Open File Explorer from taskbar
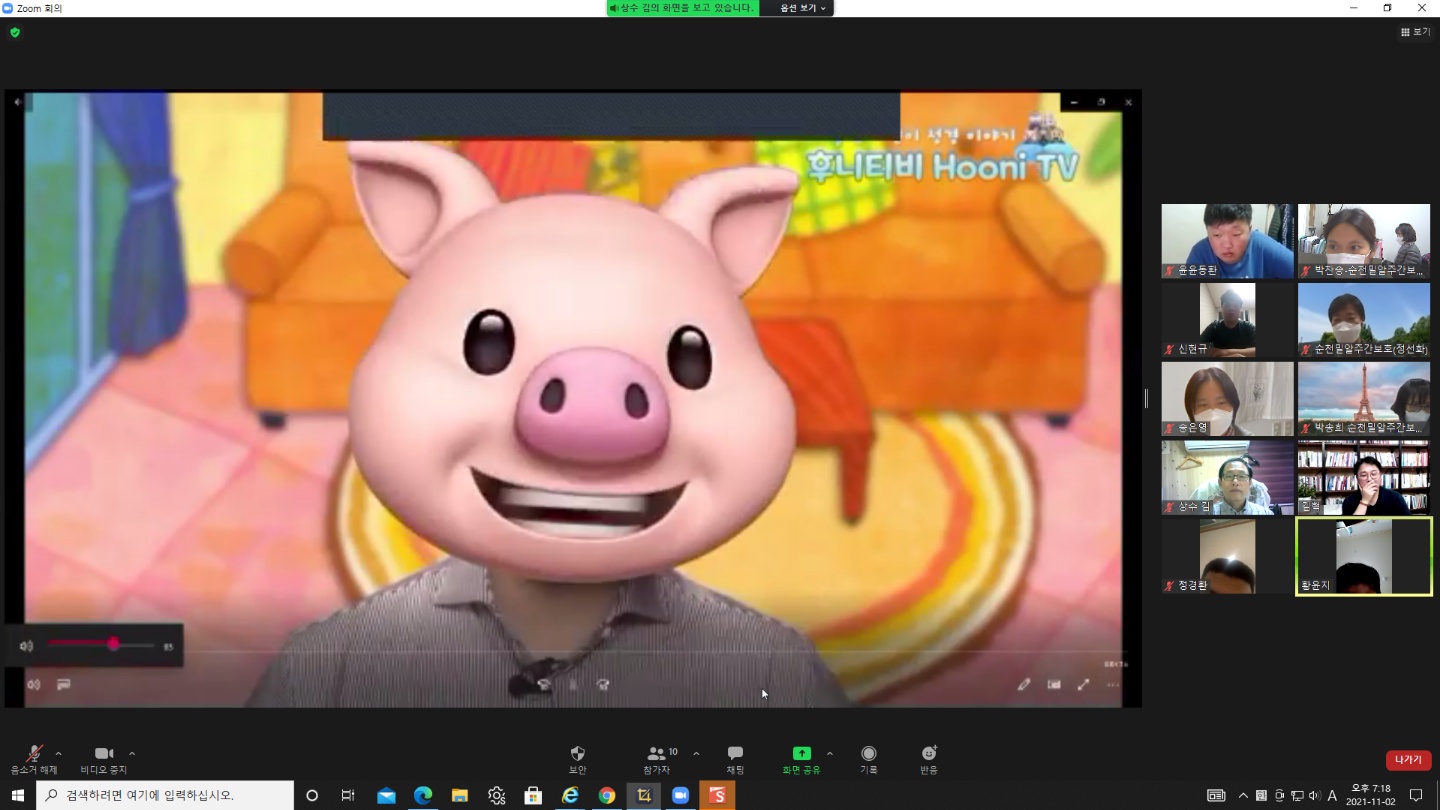The height and width of the screenshot is (810, 1440). [x=460, y=795]
